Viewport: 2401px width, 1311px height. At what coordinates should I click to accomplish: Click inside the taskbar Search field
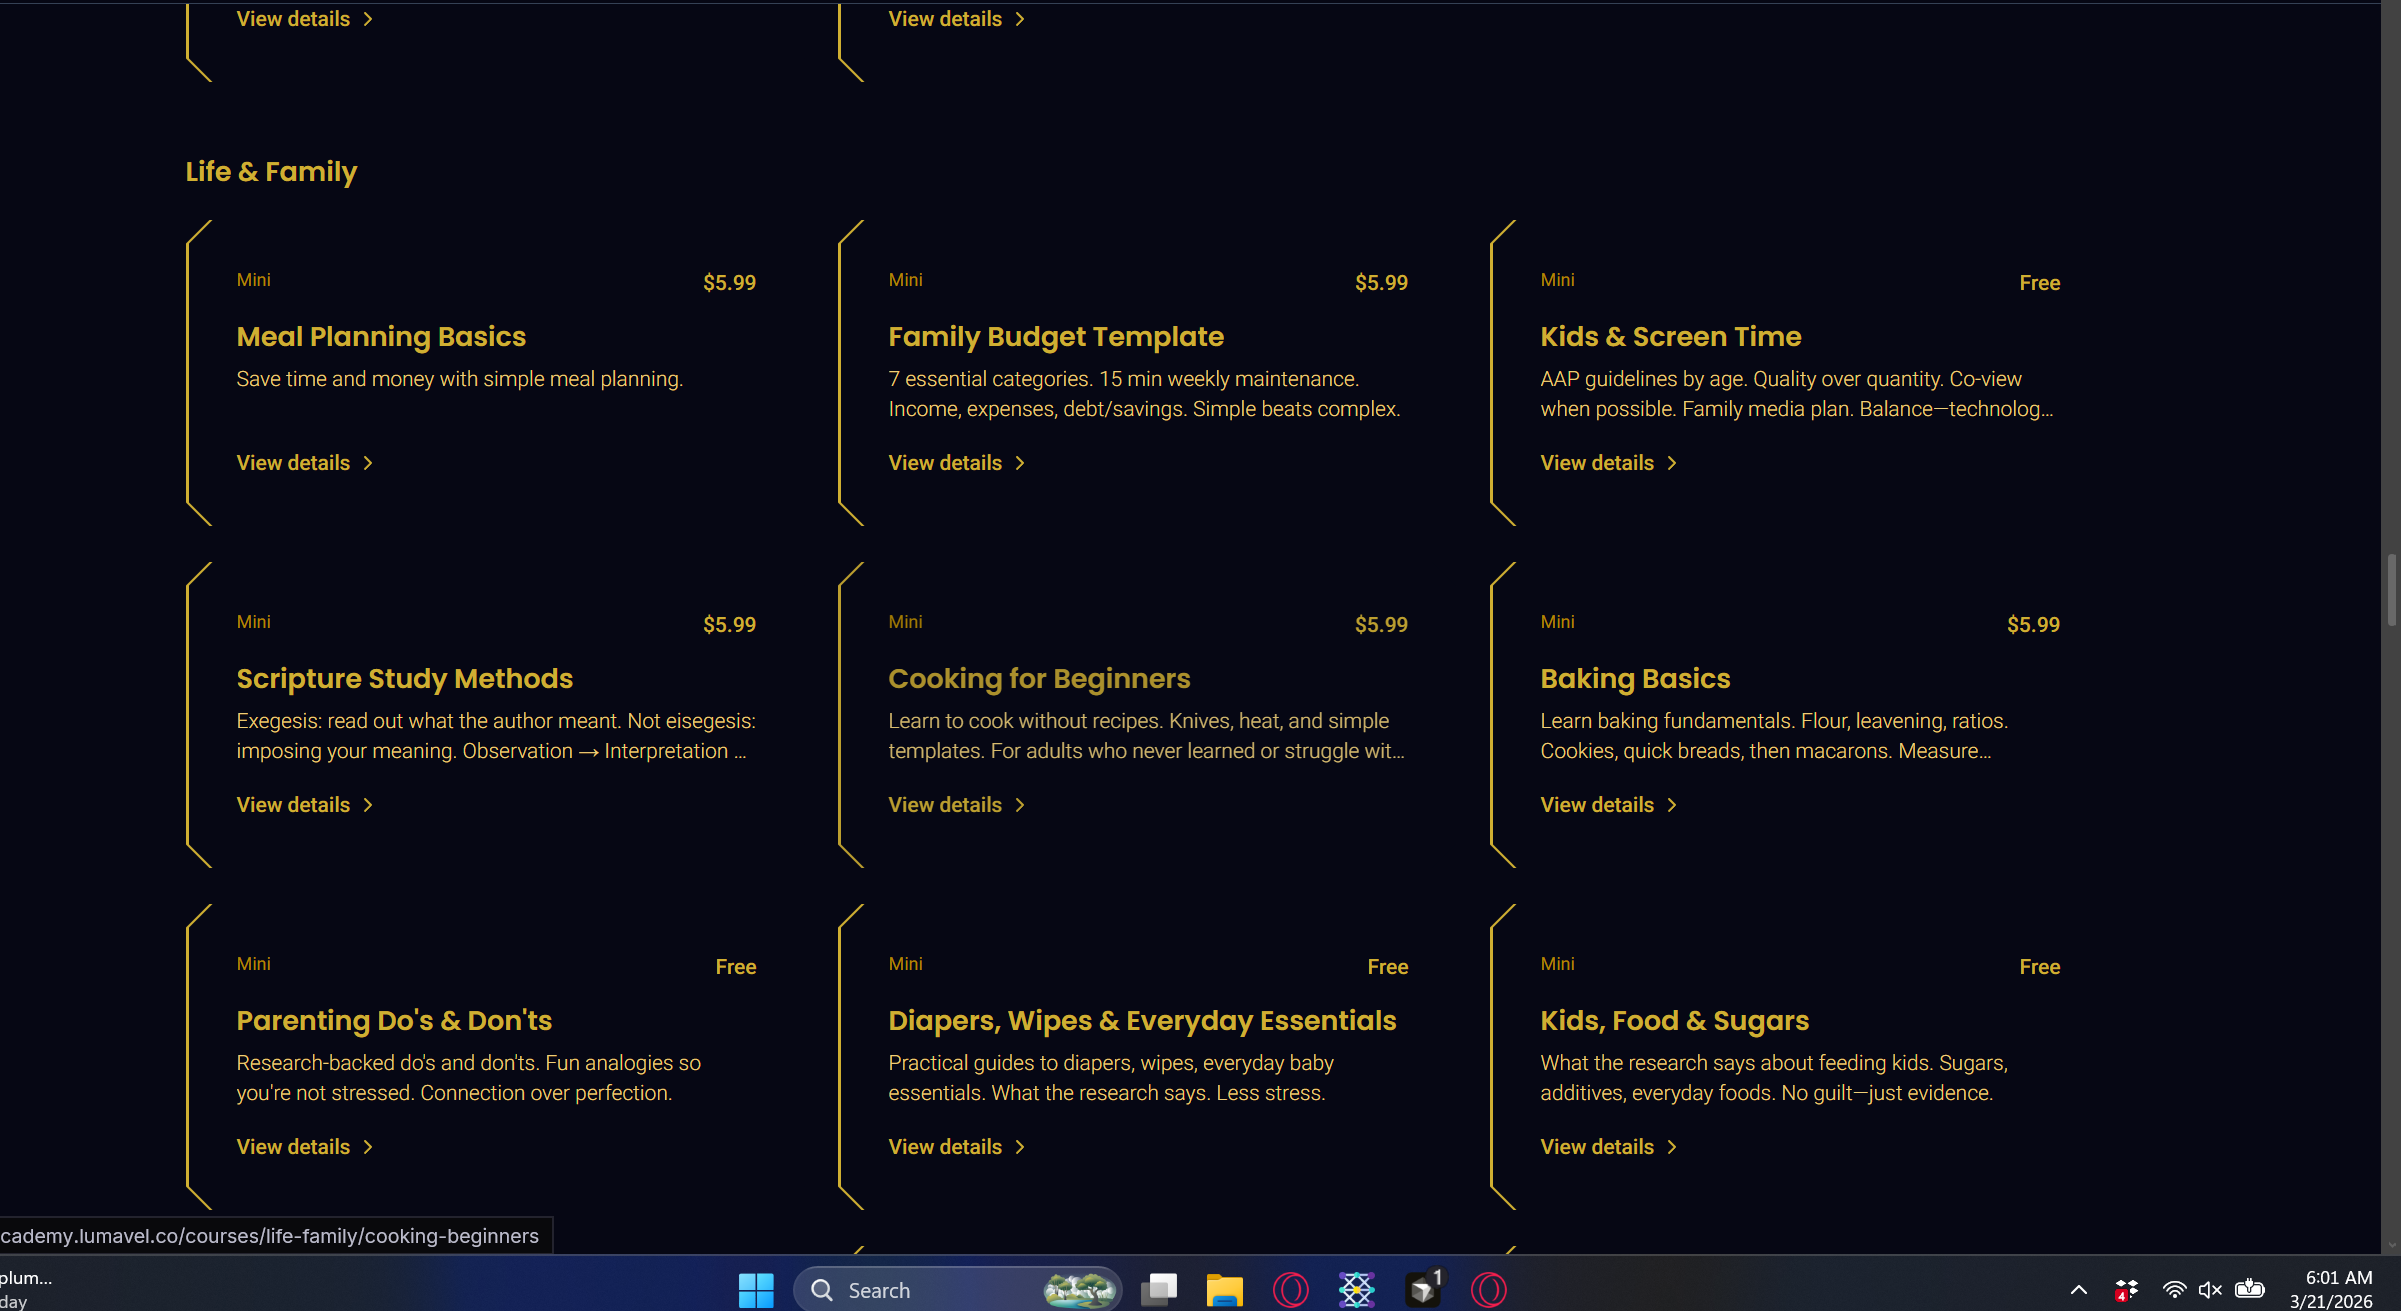coord(930,1289)
